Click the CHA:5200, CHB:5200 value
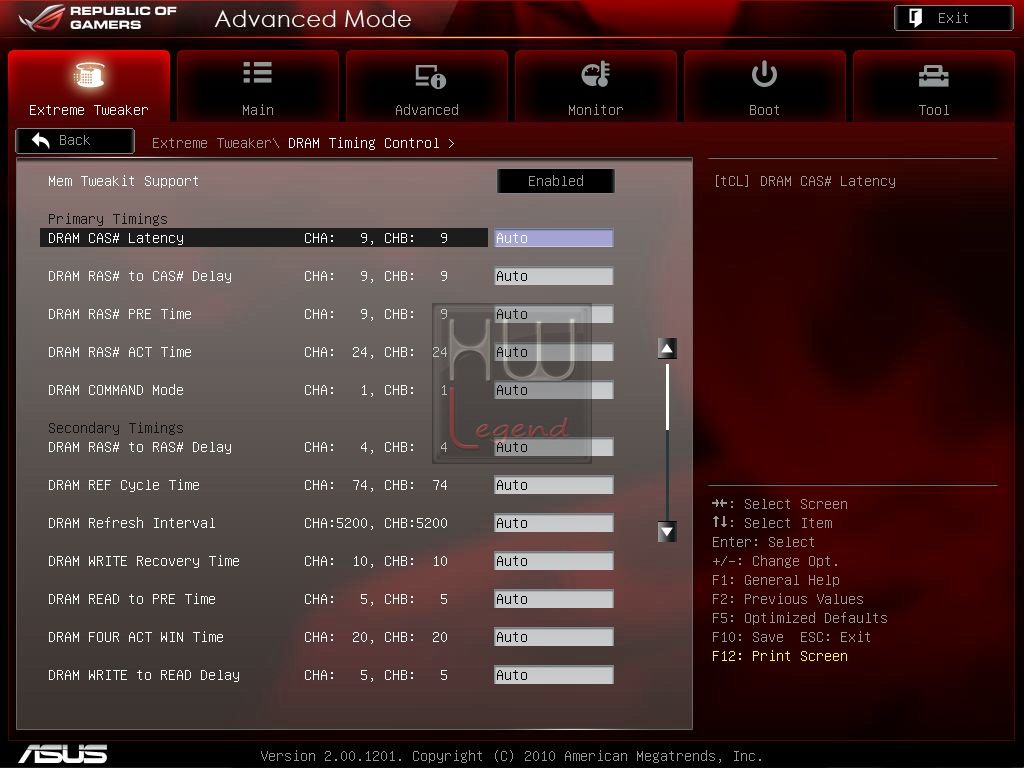 click(376, 523)
